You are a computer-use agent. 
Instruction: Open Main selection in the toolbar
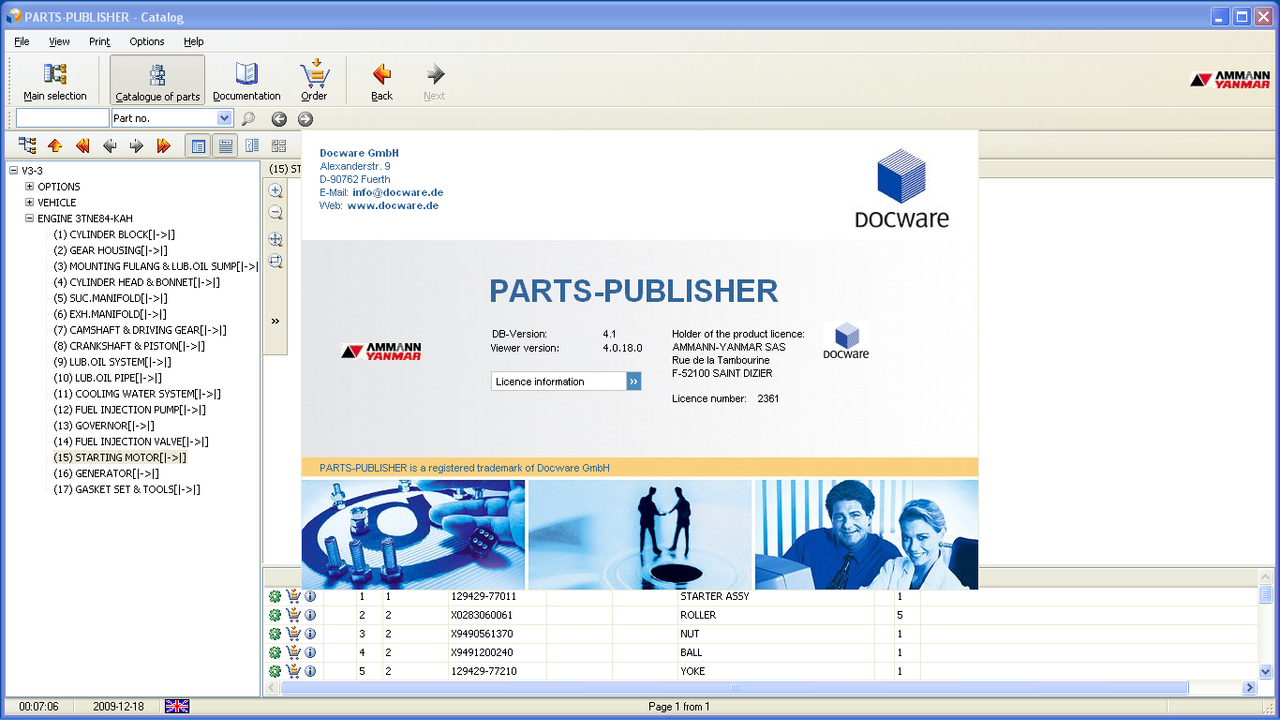(x=55, y=80)
